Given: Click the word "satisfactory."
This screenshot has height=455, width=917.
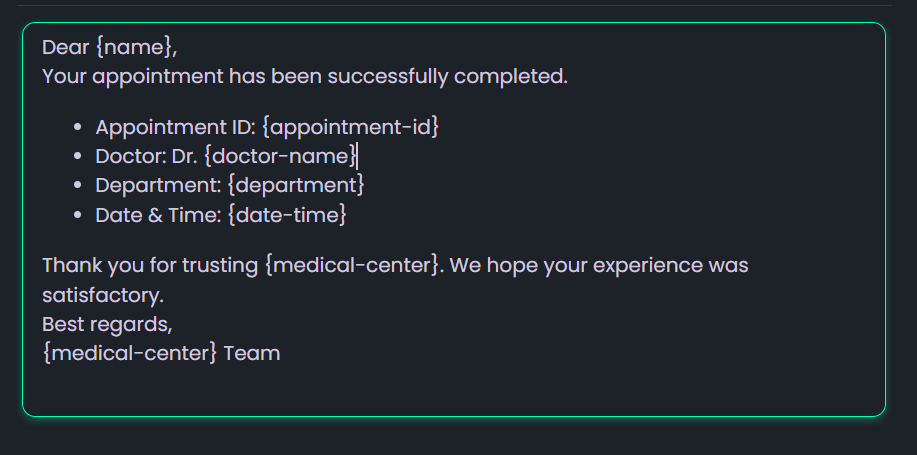Looking at the screenshot, I should pos(102,296).
